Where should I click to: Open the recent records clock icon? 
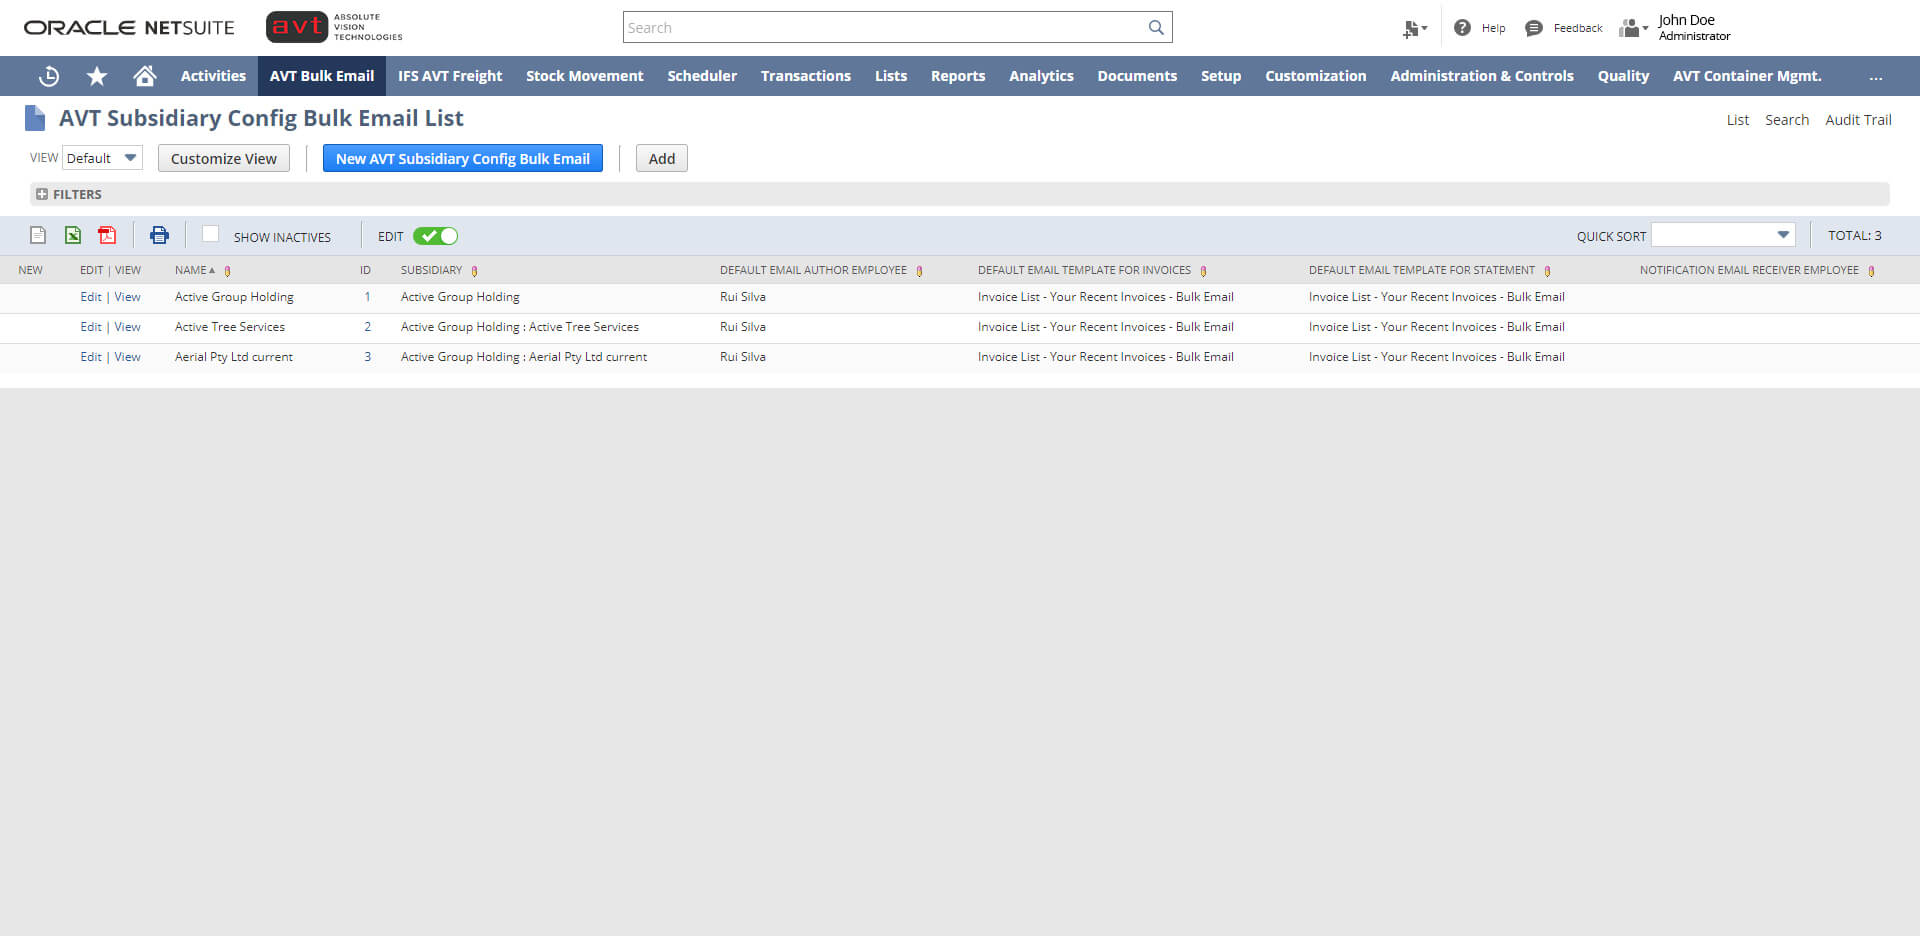pyautogui.click(x=48, y=76)
